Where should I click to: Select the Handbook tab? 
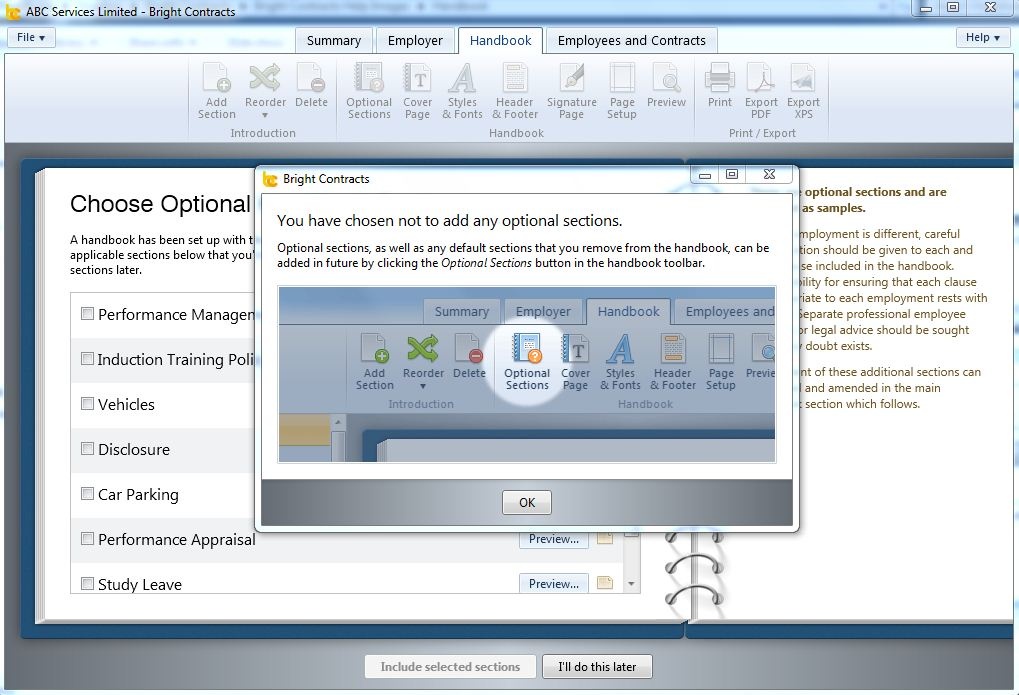[x=500, y=40]
